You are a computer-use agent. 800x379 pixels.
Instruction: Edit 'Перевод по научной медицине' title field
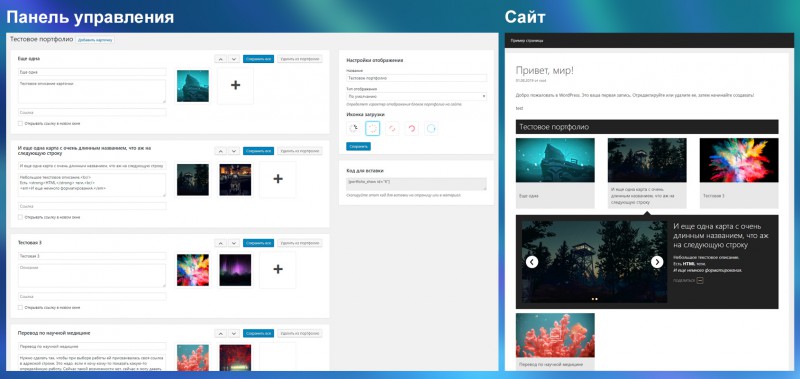click(x=92, y=346)
